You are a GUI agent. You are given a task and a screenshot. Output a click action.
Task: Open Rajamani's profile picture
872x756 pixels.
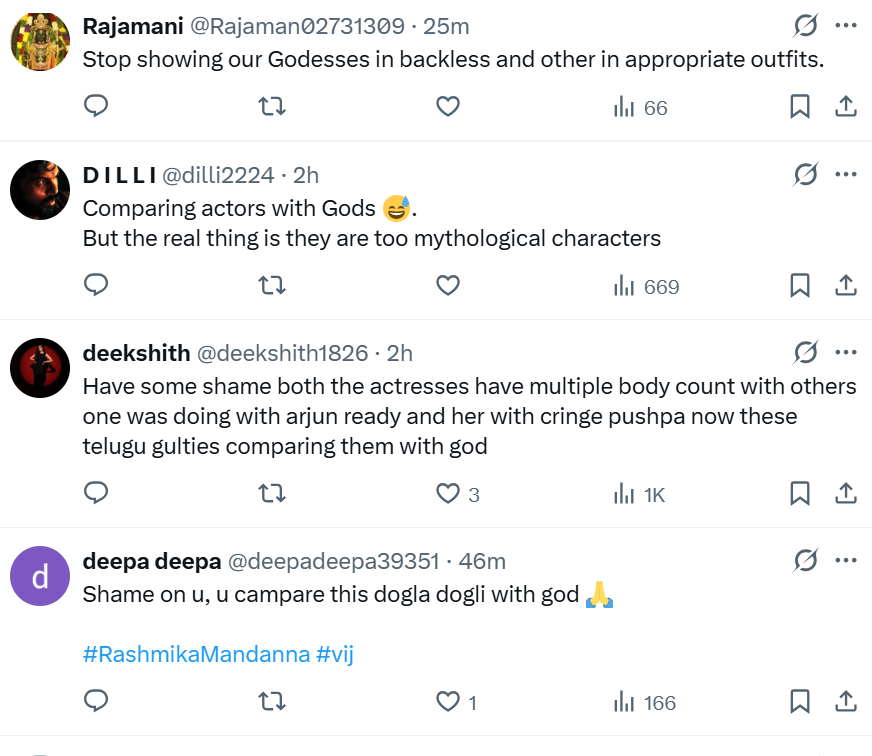pos(40,42)
